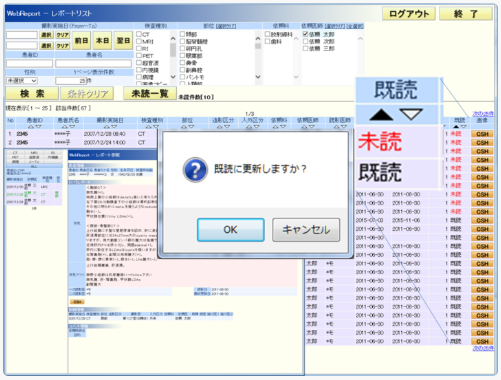Screen dimensions: 501x380
Task: Sort 依頼医師 column descending
Action: [312, 127]
